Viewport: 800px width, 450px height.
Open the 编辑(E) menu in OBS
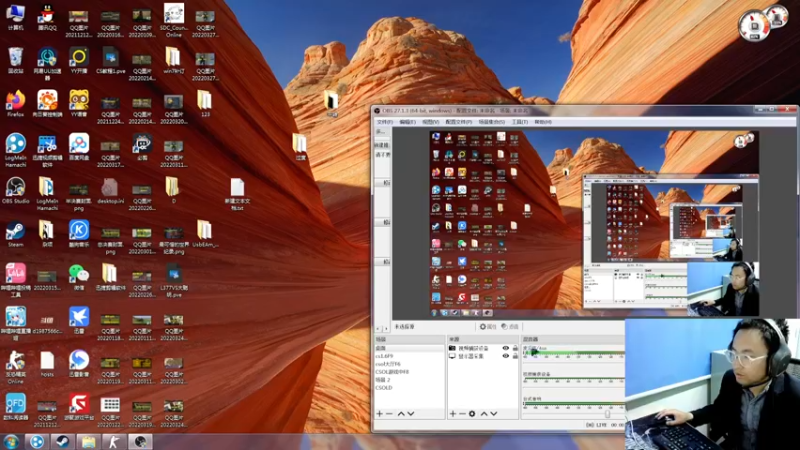pos(407,122)
